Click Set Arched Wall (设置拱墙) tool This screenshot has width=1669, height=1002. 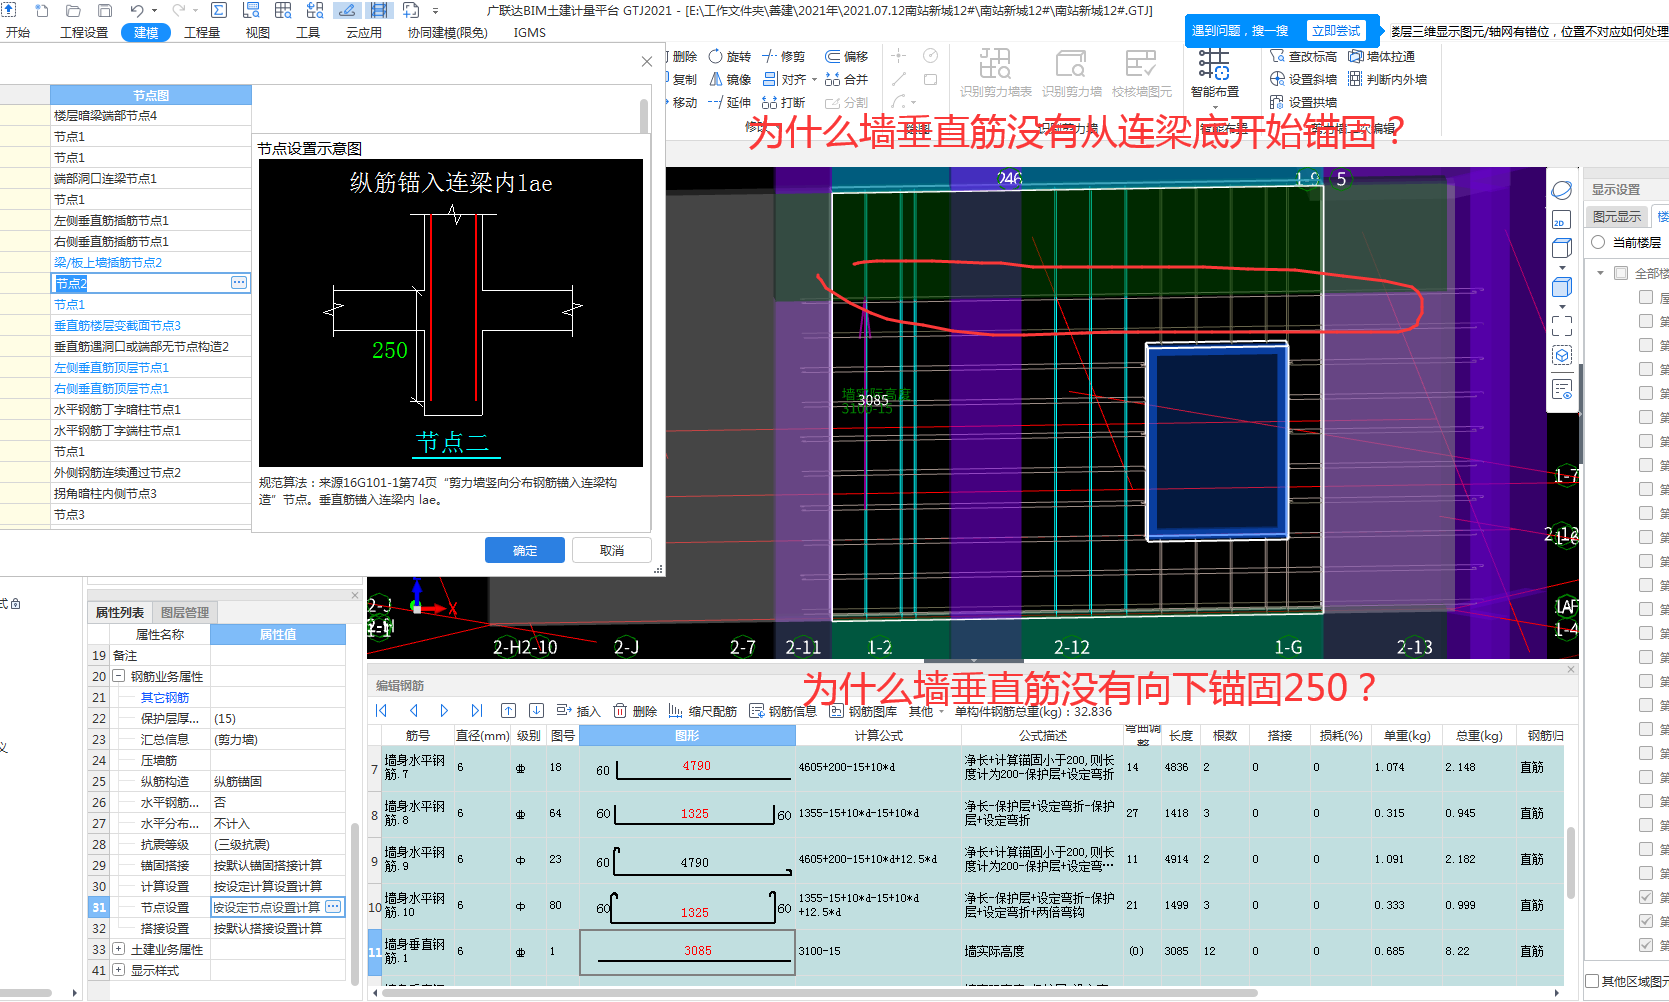tap(1303, 103)
